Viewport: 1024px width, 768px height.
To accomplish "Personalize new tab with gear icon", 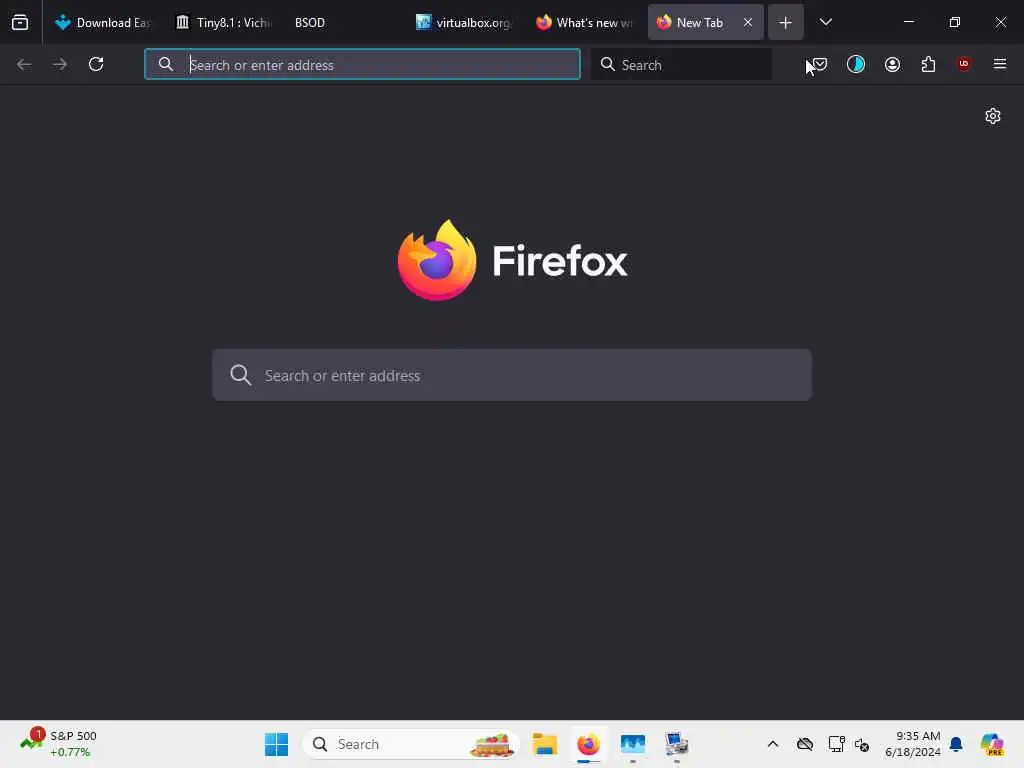I will point(993,116).
